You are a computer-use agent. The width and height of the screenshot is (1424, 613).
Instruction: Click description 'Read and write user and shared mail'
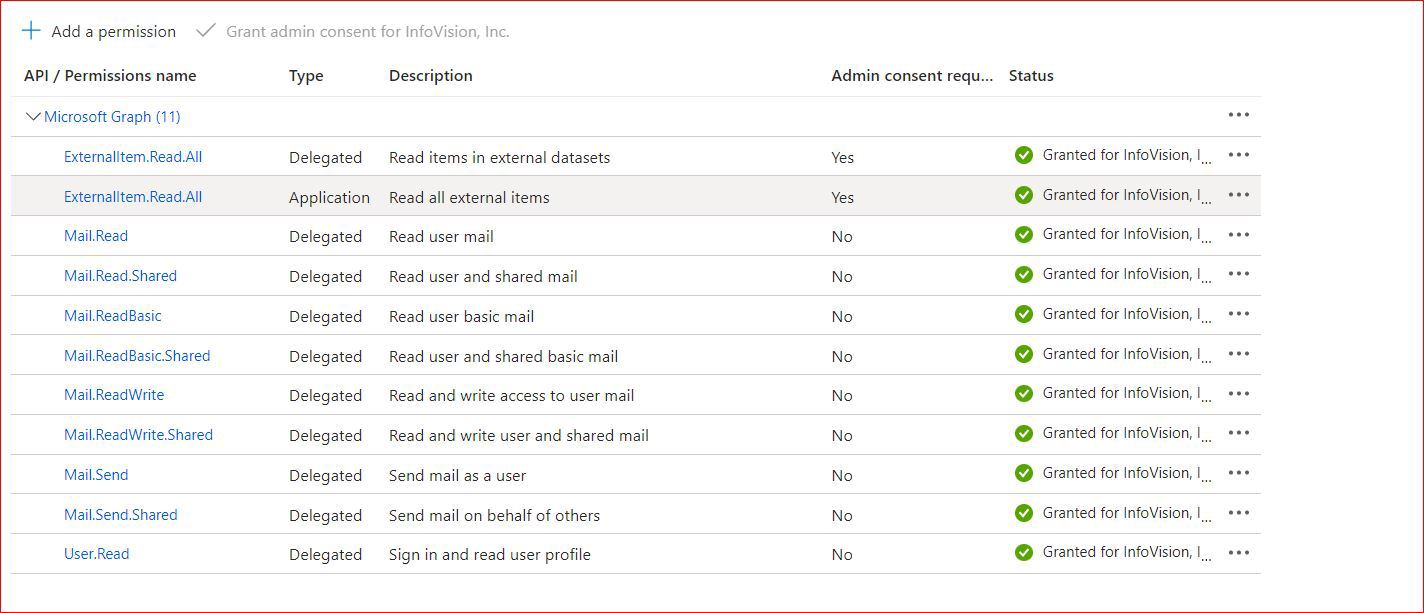point(519,436)
